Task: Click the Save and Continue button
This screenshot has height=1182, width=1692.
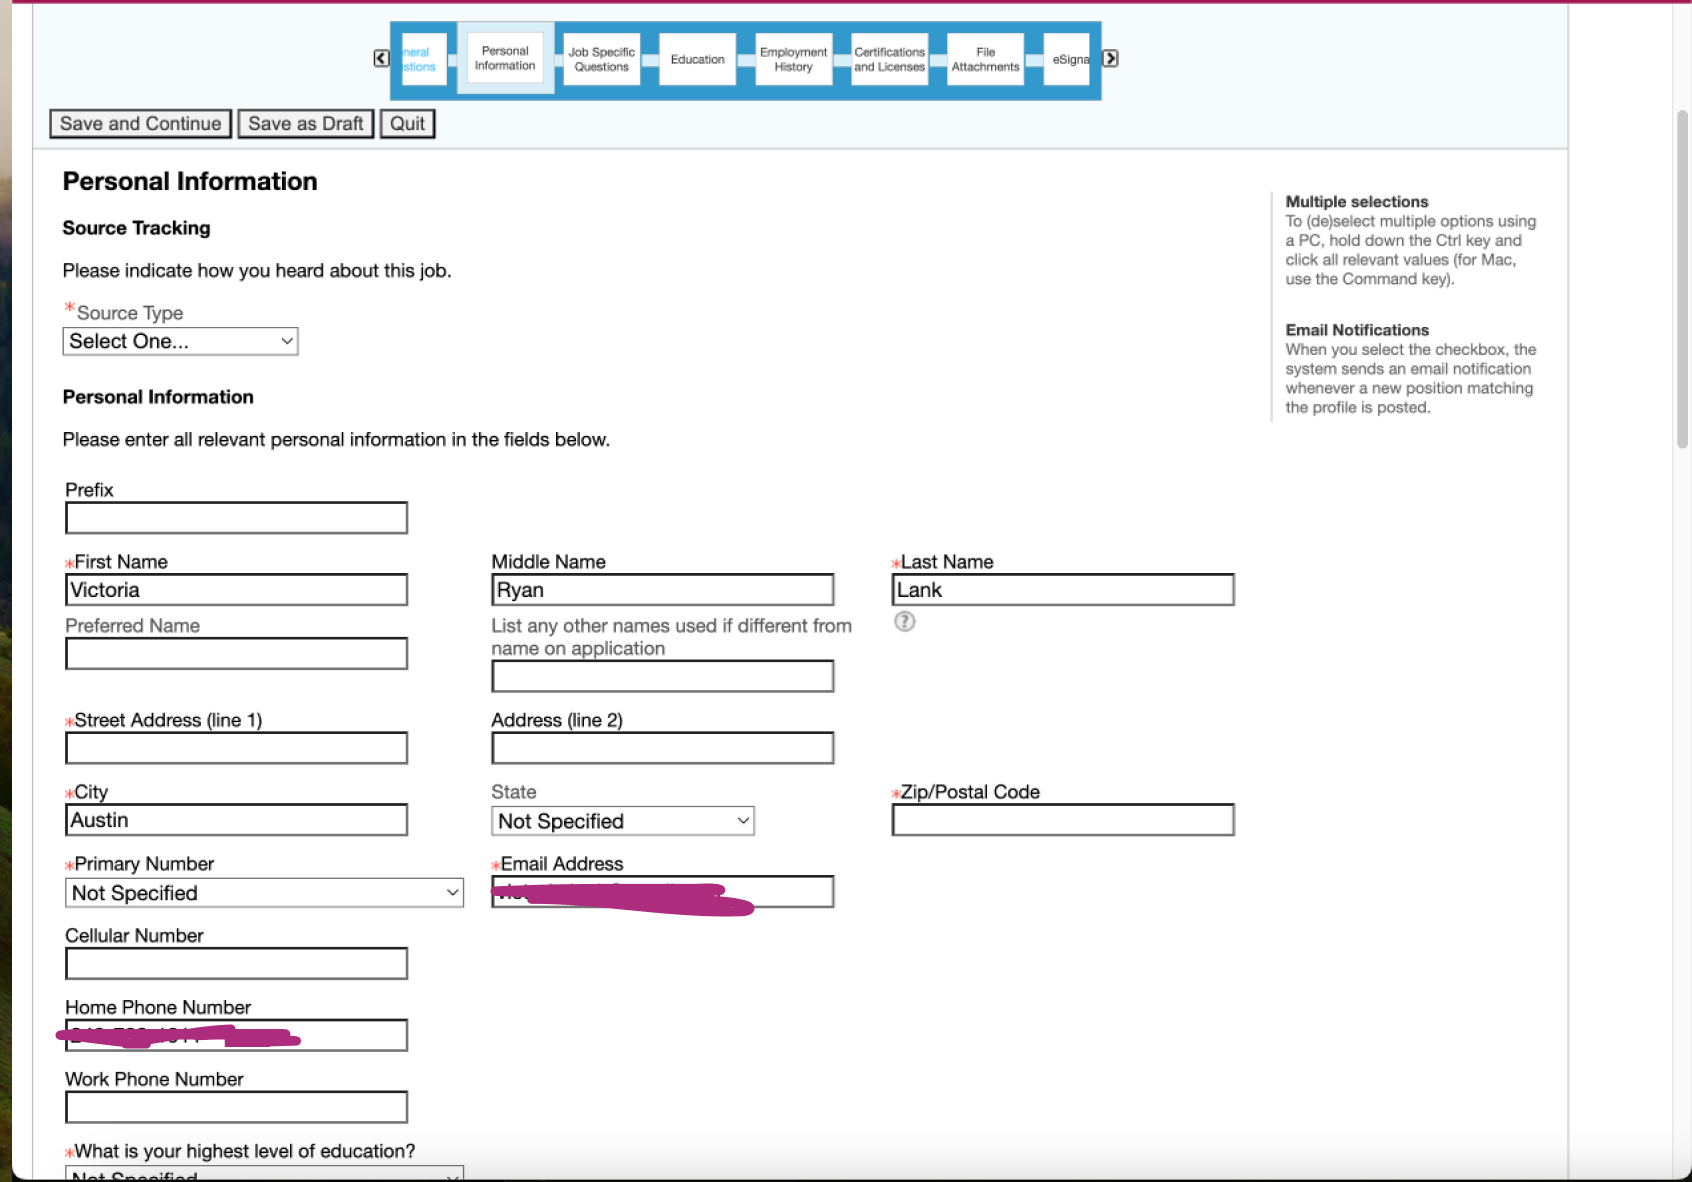Action: coord(140,124)
